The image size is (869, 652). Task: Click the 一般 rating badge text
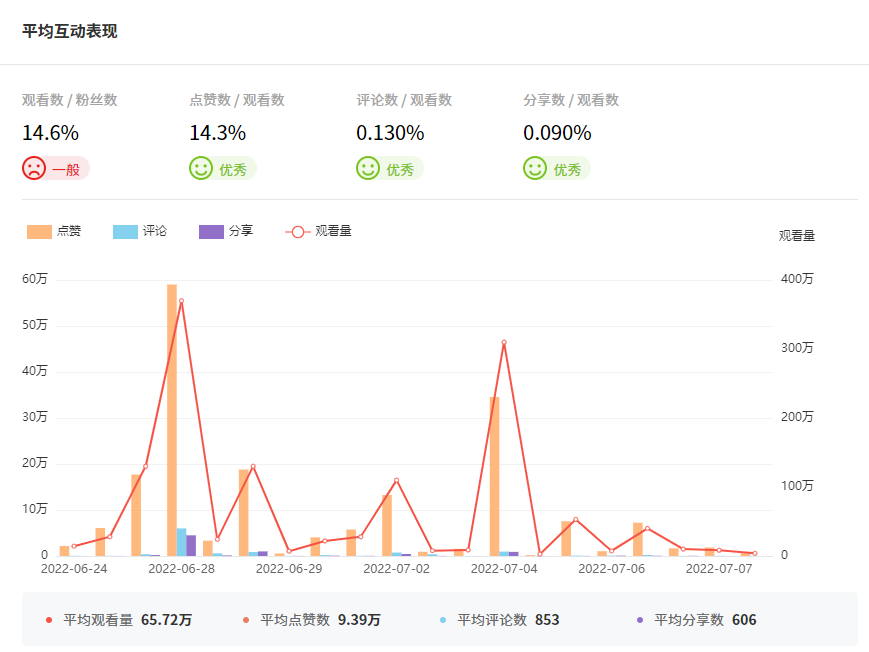click(x=66, y=169)
